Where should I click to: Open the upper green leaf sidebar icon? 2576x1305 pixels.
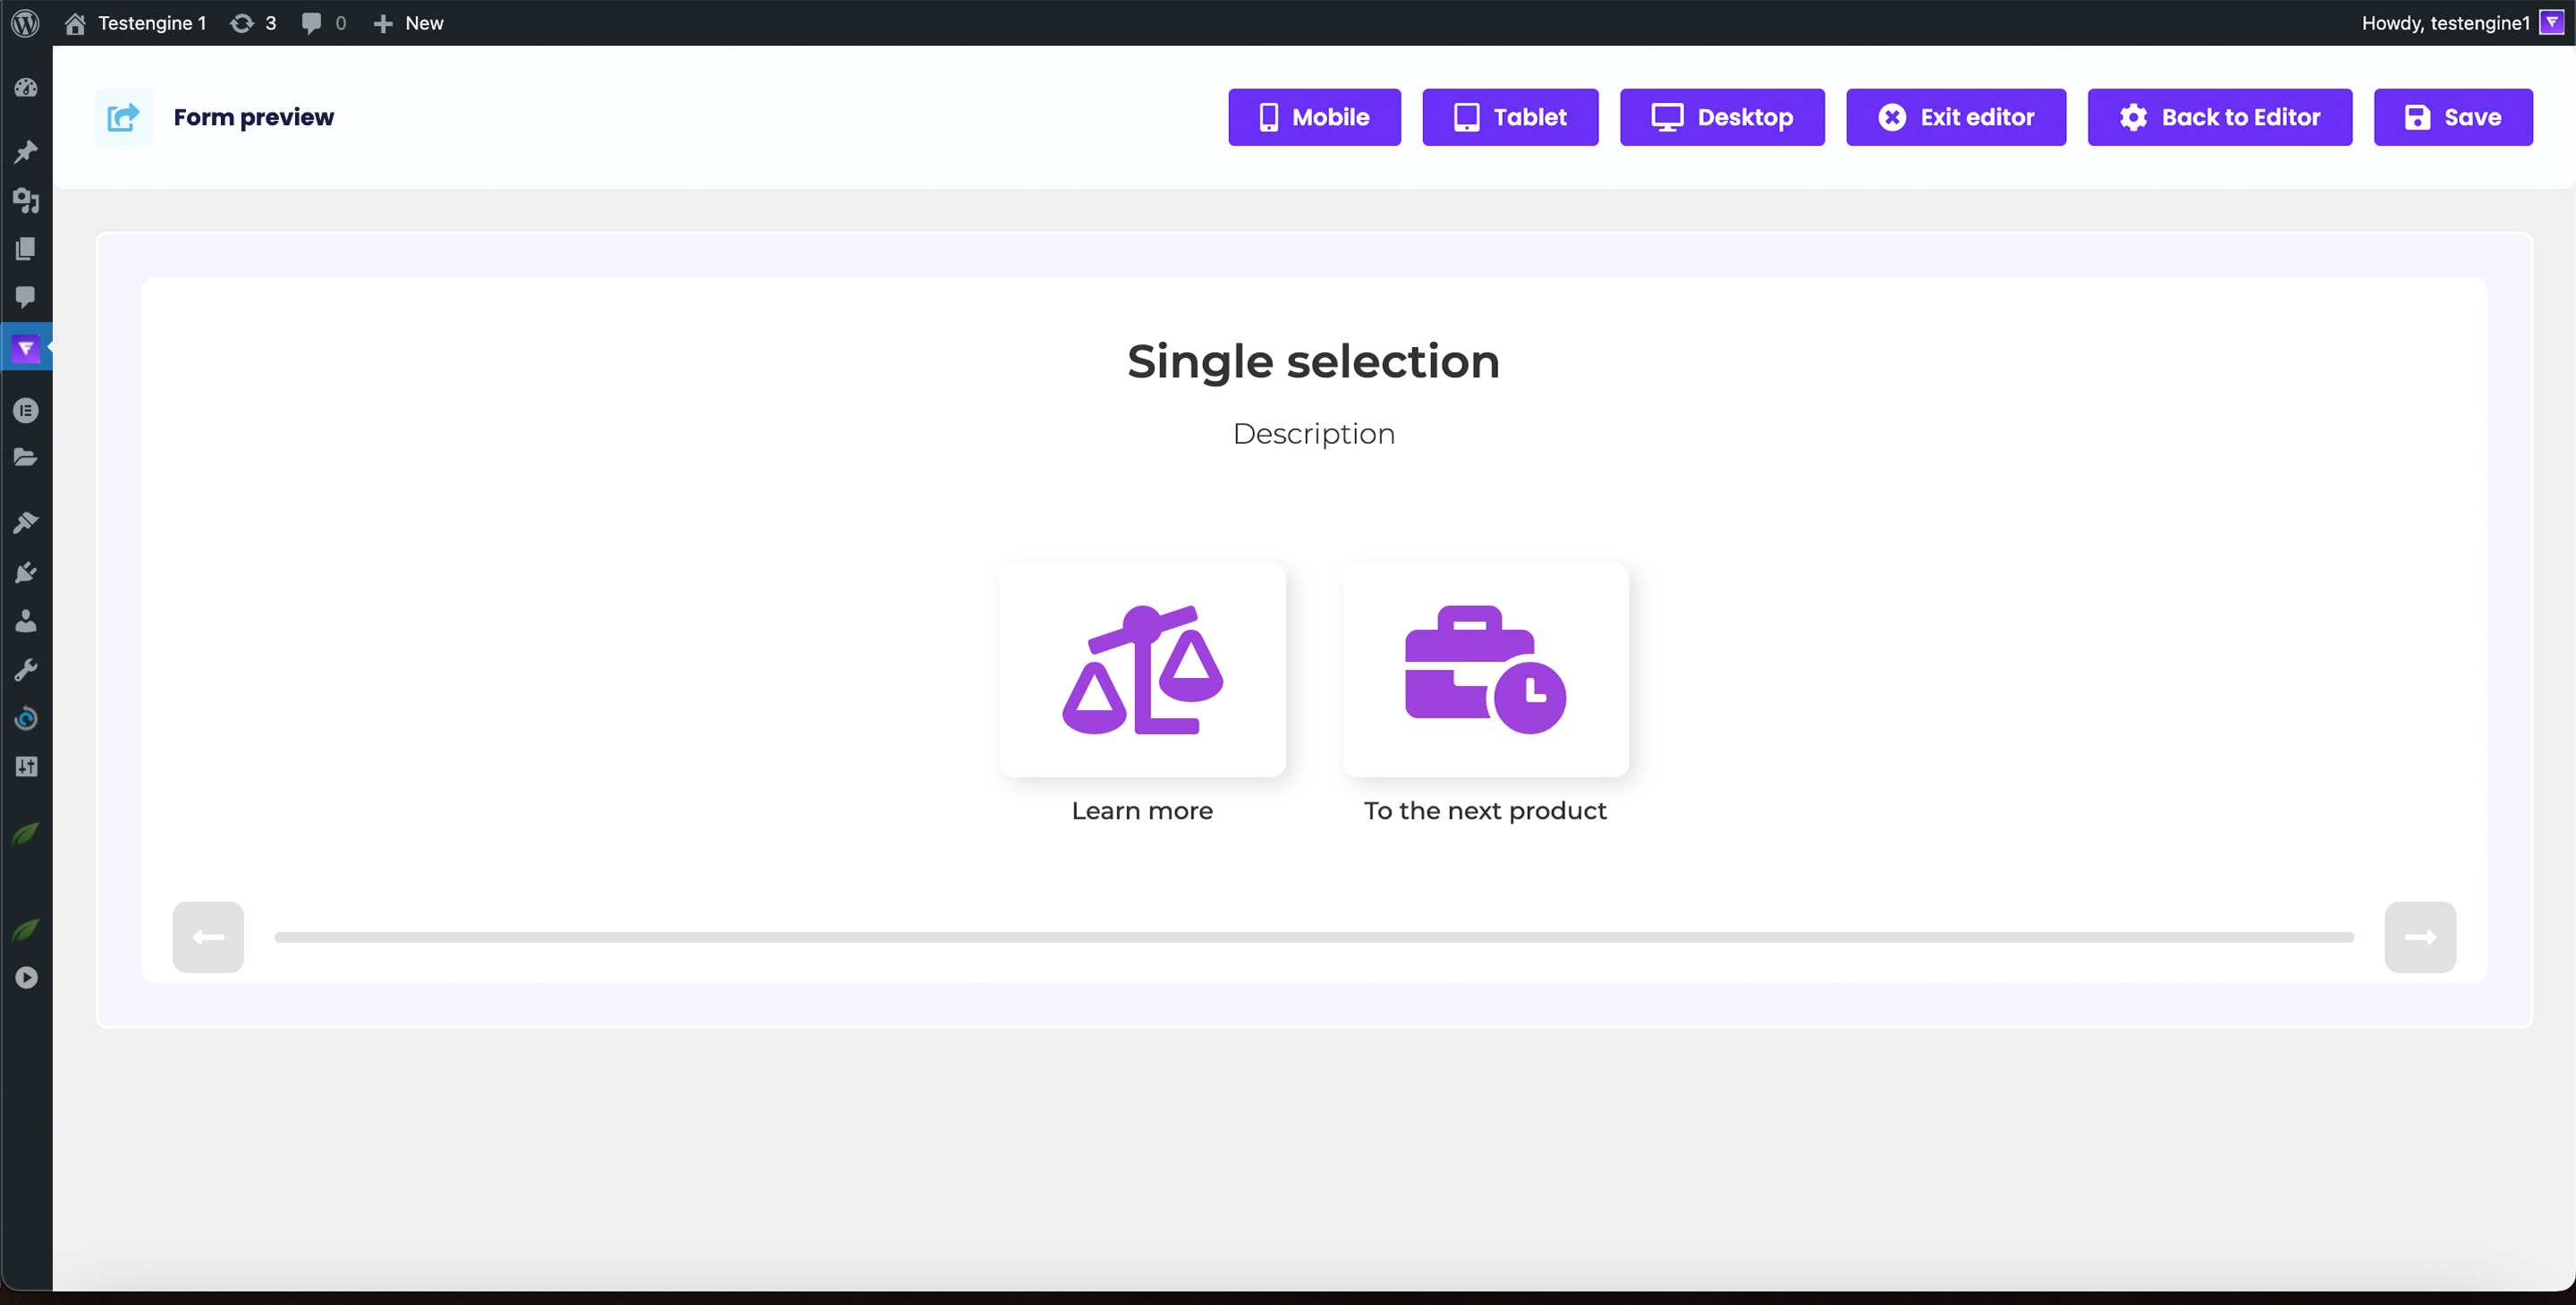click(x=26, y=832)
